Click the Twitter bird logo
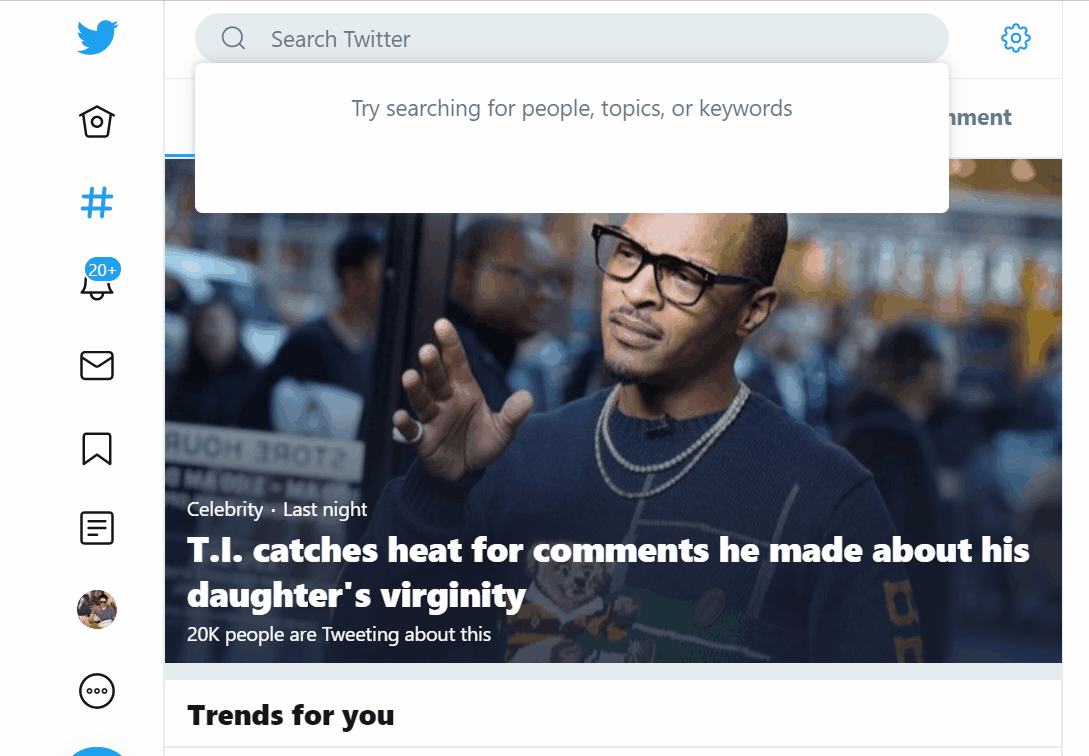Screen dimensions: 1089x756 (97, 38)
